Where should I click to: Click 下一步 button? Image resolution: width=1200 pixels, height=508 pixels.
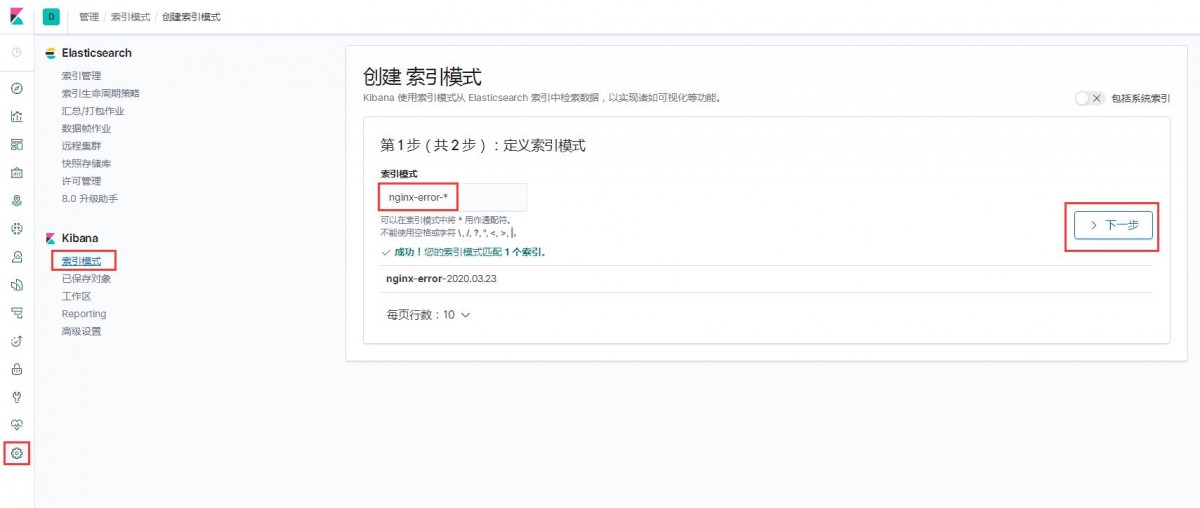click(1113, 225)
